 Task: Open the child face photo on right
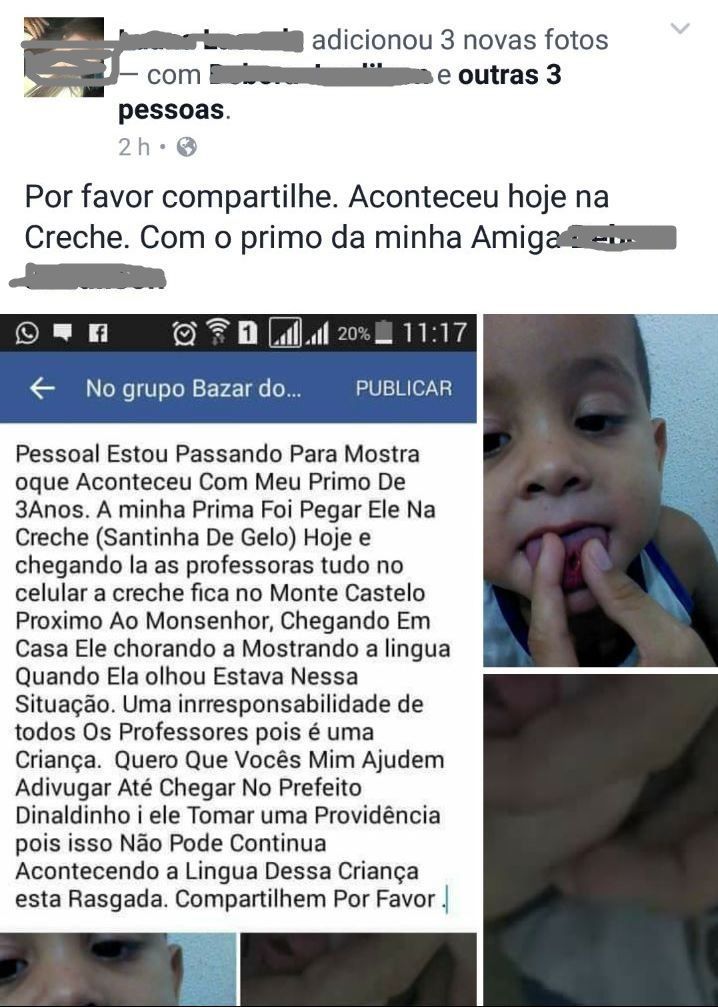(x=600, y=491)
